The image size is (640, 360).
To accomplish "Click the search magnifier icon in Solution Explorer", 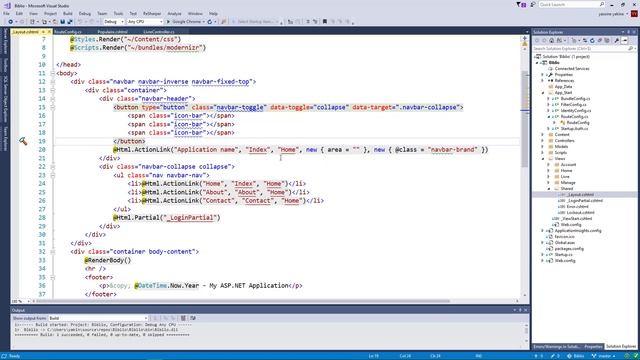I will (630, 49).
